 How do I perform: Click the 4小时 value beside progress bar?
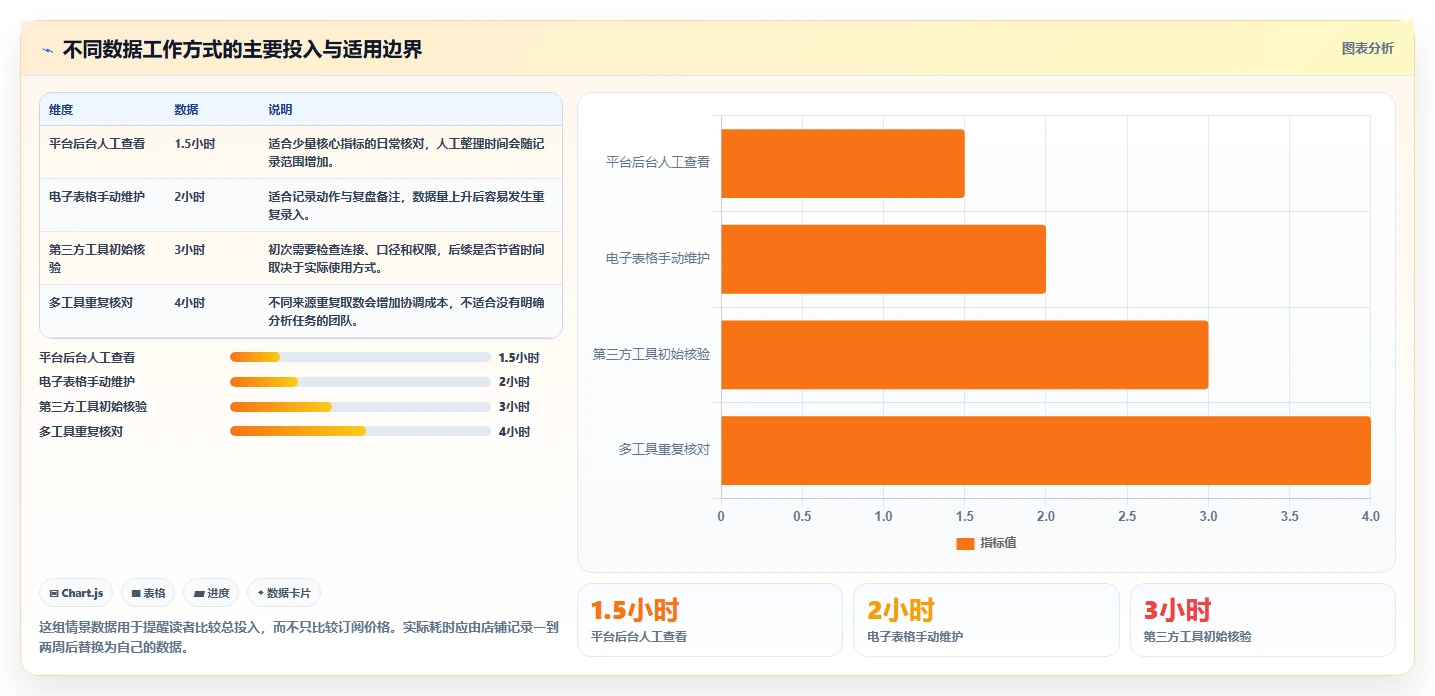pos(514,432)
